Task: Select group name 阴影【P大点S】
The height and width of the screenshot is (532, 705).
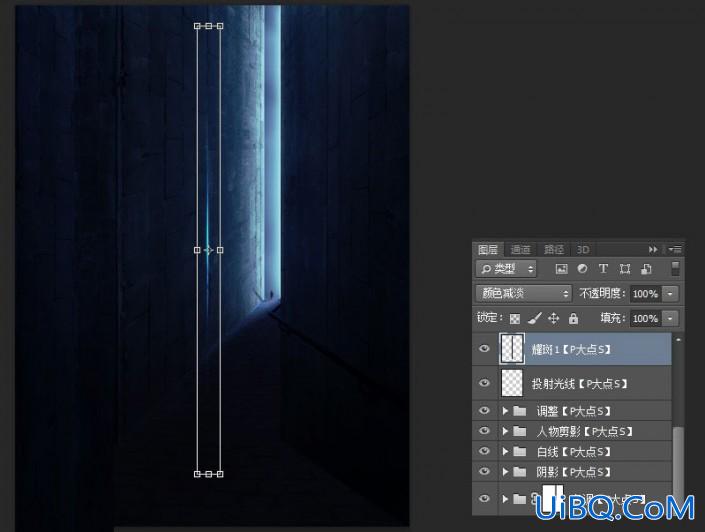Action: (573, 472)
